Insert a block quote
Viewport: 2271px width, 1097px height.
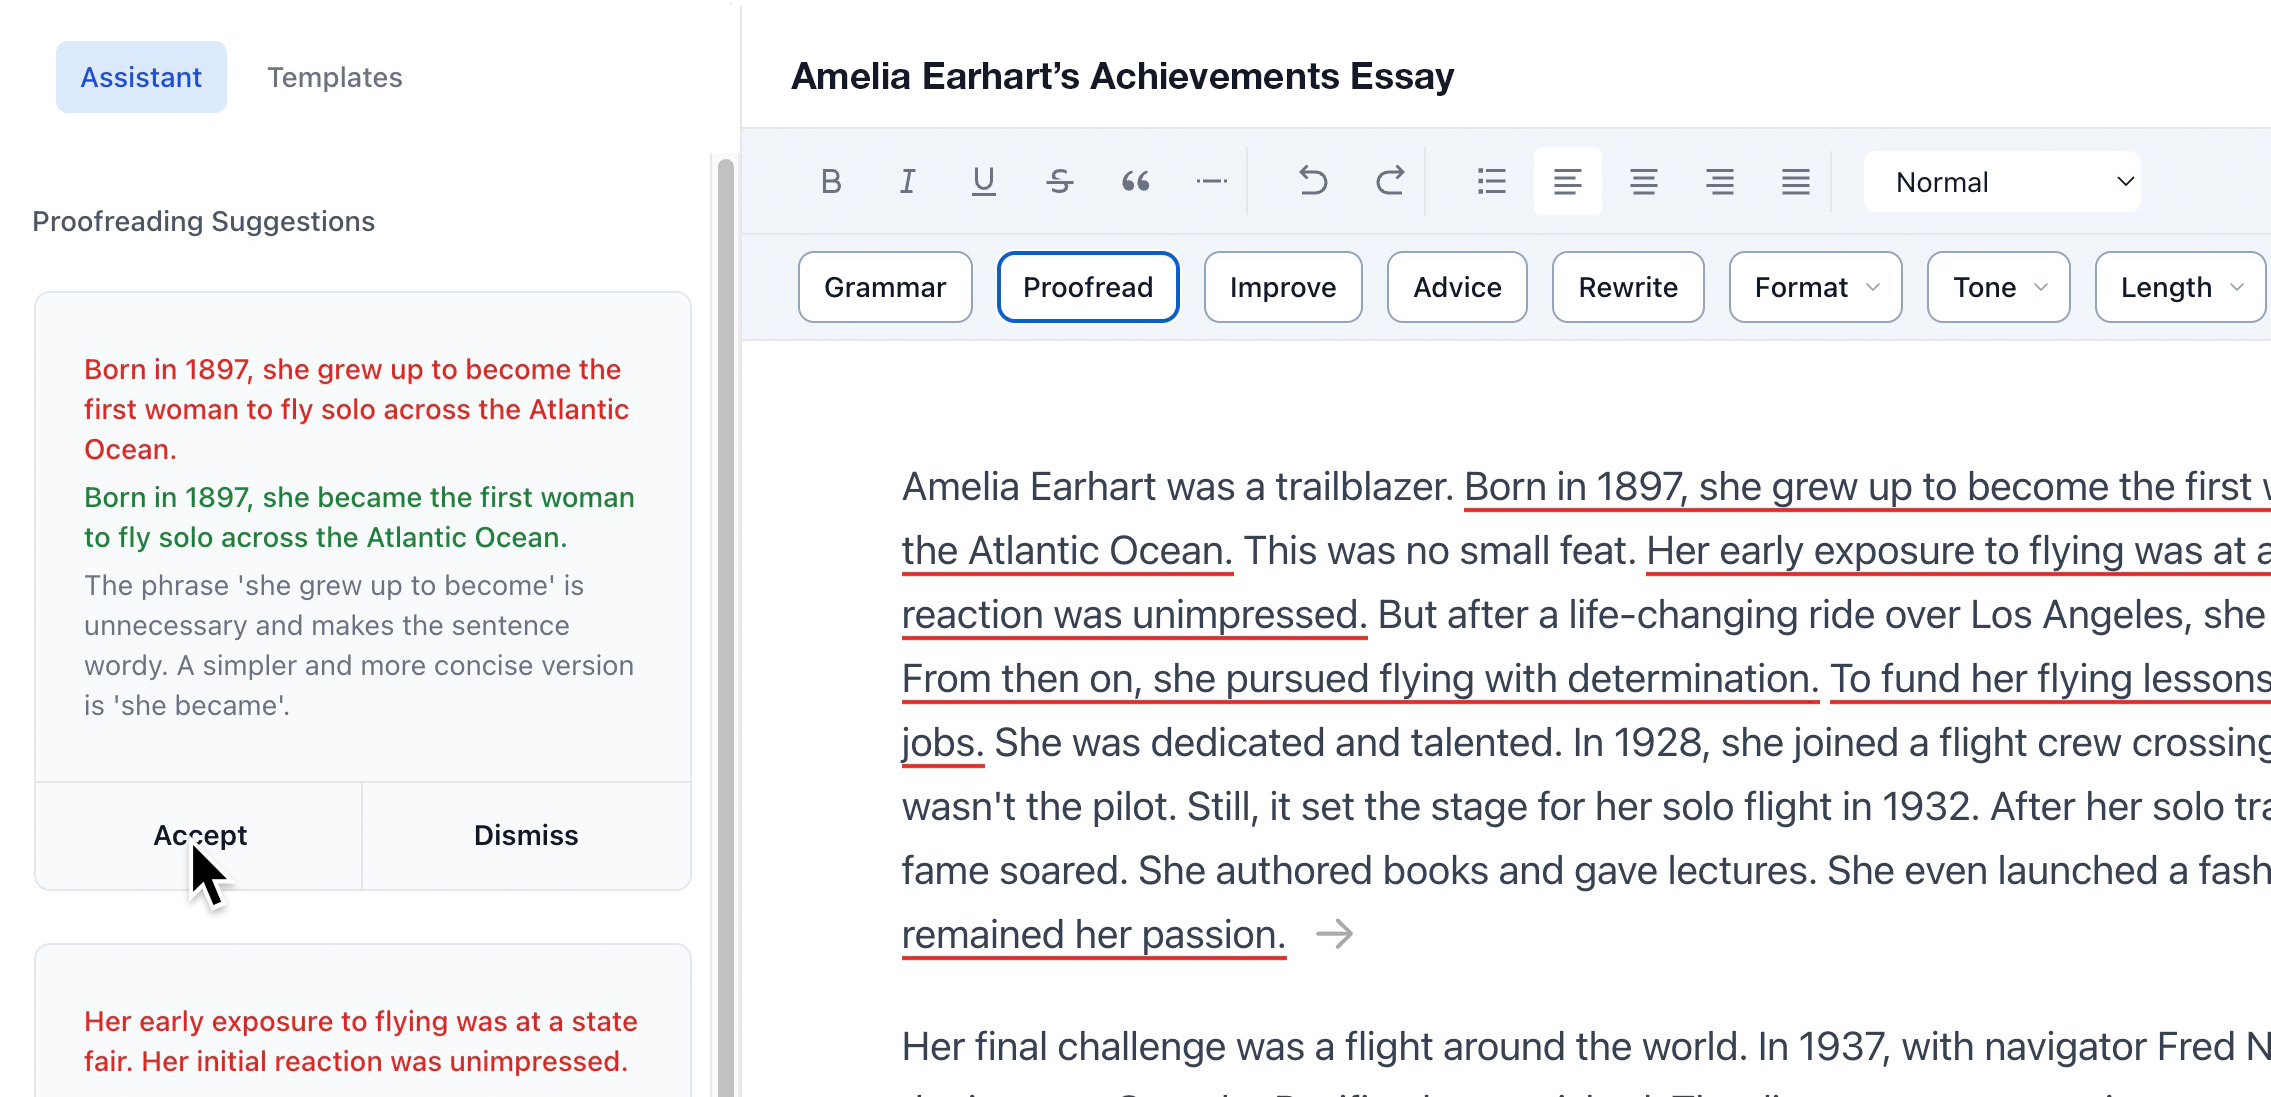tap(1135, 182)
